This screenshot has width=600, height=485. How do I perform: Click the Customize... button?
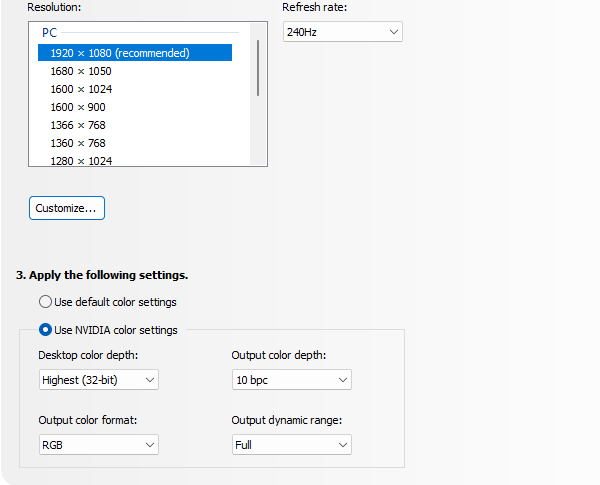(67, 208)
